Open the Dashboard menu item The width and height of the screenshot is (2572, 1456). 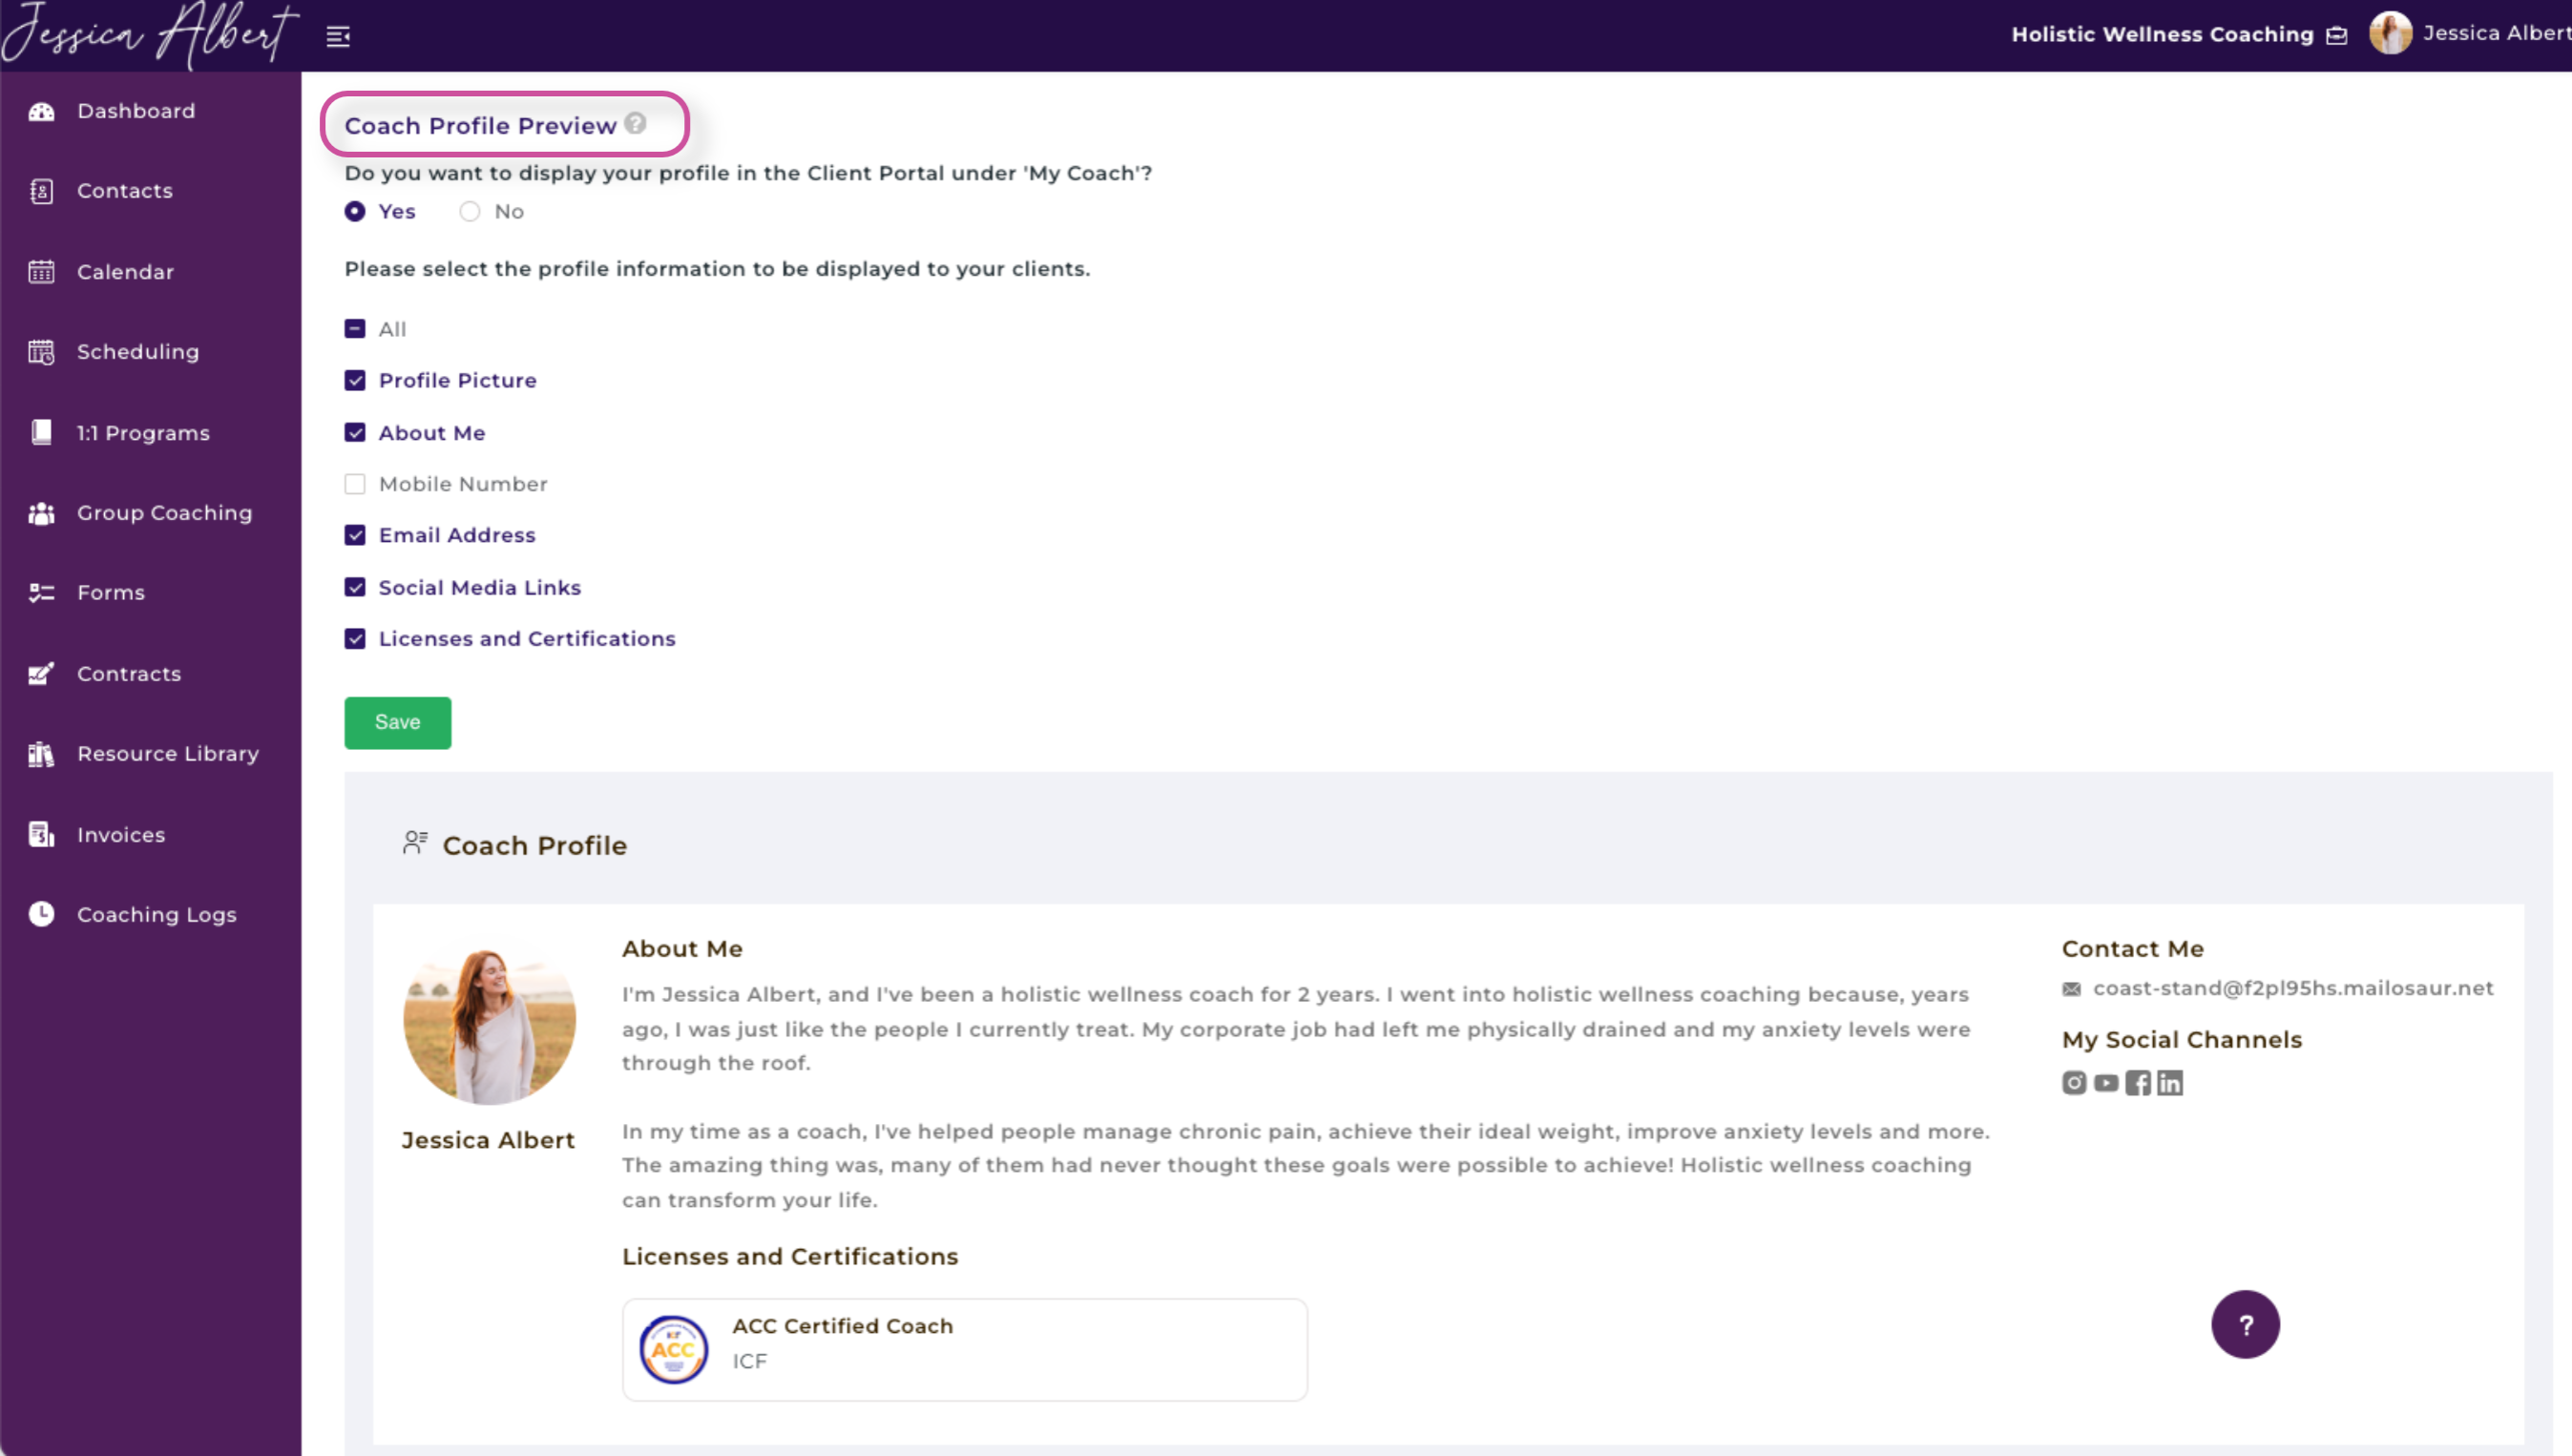[150, 111]
